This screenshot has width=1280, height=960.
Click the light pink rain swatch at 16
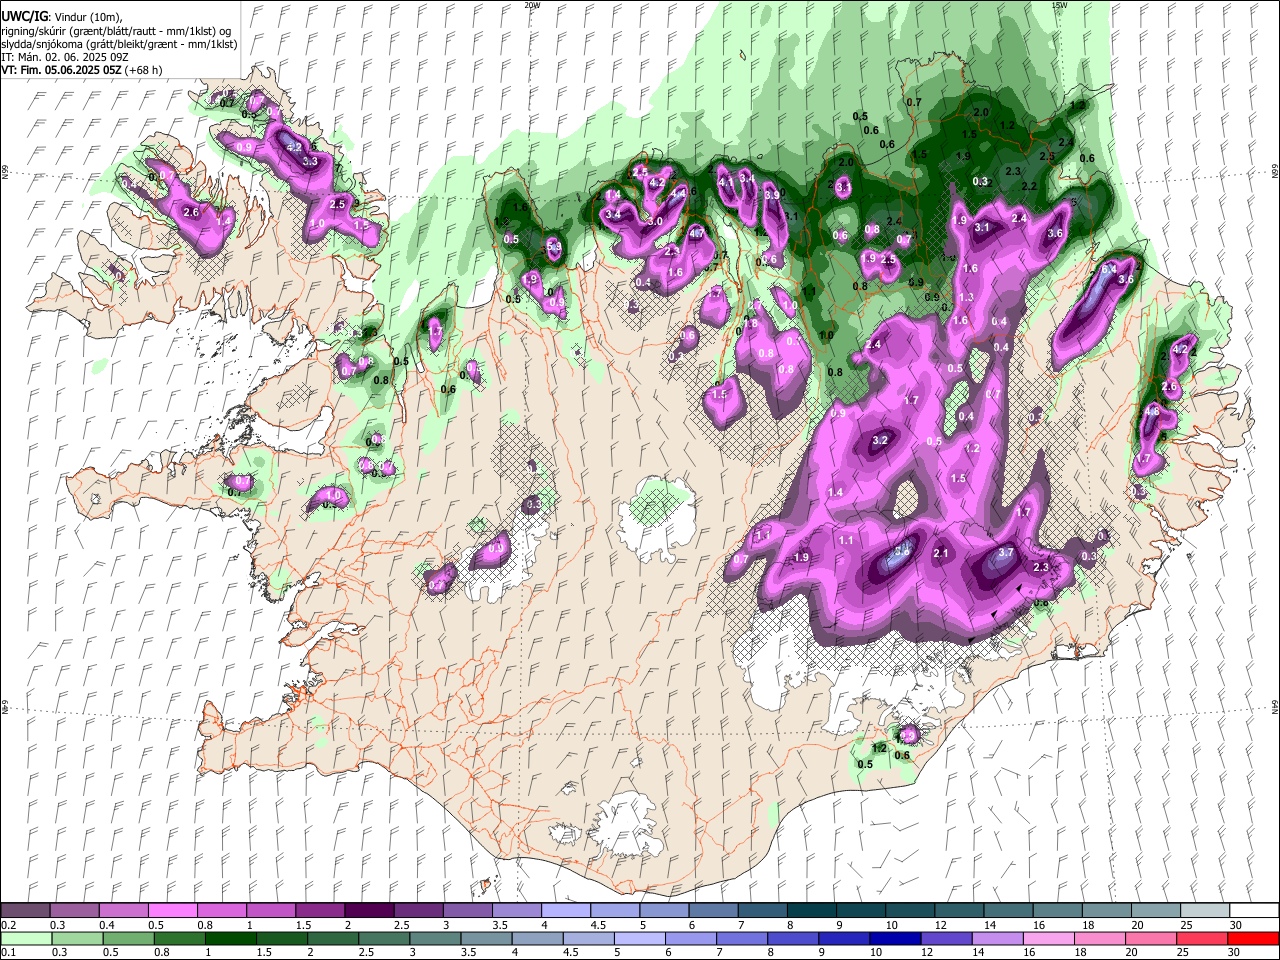click(1048, 938)
